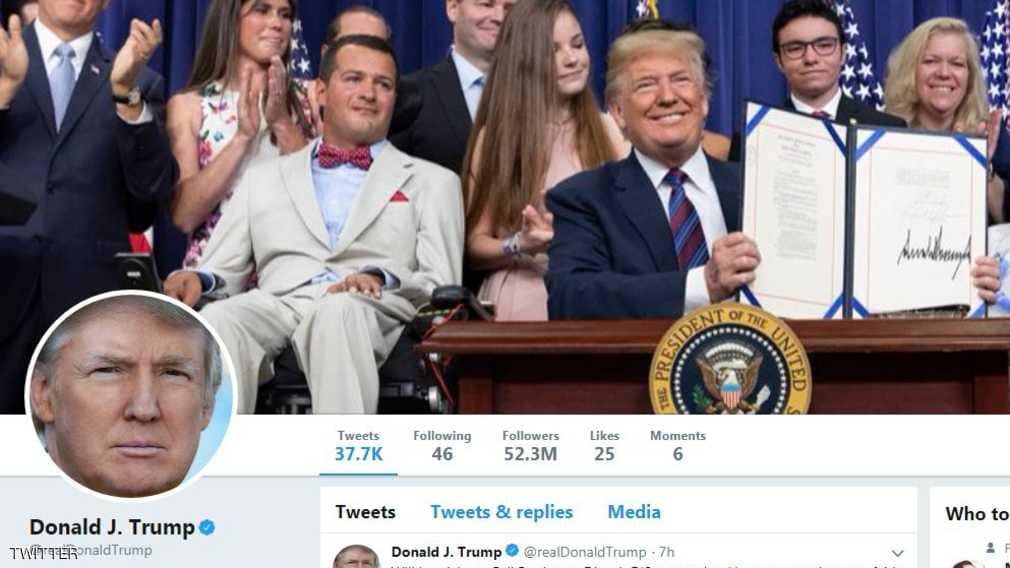Click the small avatar on the first tweet

coord(356,557)
